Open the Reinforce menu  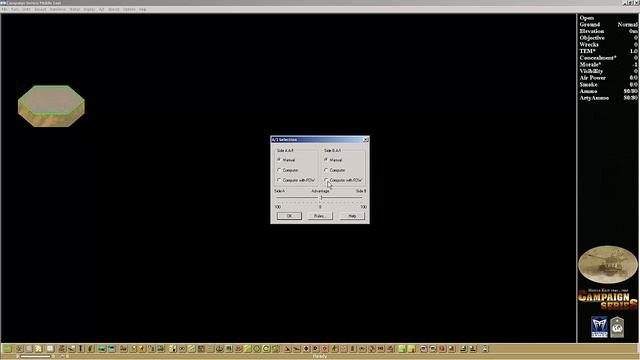pyautogui.click(x=58, y=9)
